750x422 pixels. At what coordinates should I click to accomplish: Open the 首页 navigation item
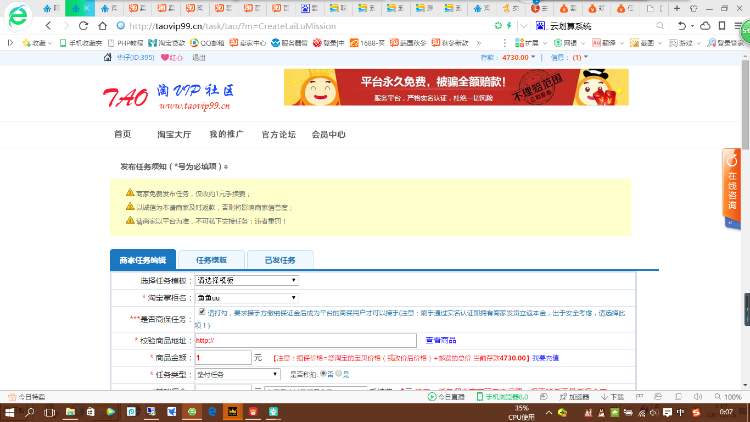coord(123,134)
